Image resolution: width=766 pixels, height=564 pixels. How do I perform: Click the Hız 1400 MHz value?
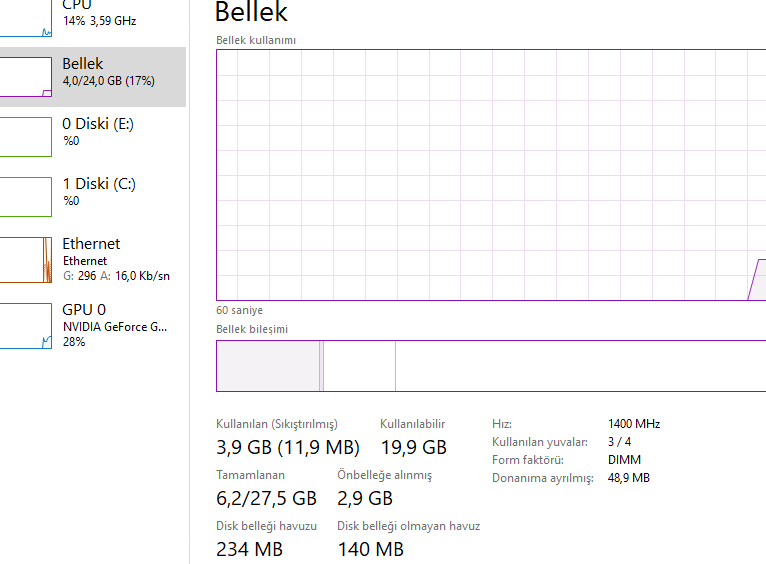(x=634, y=424)
